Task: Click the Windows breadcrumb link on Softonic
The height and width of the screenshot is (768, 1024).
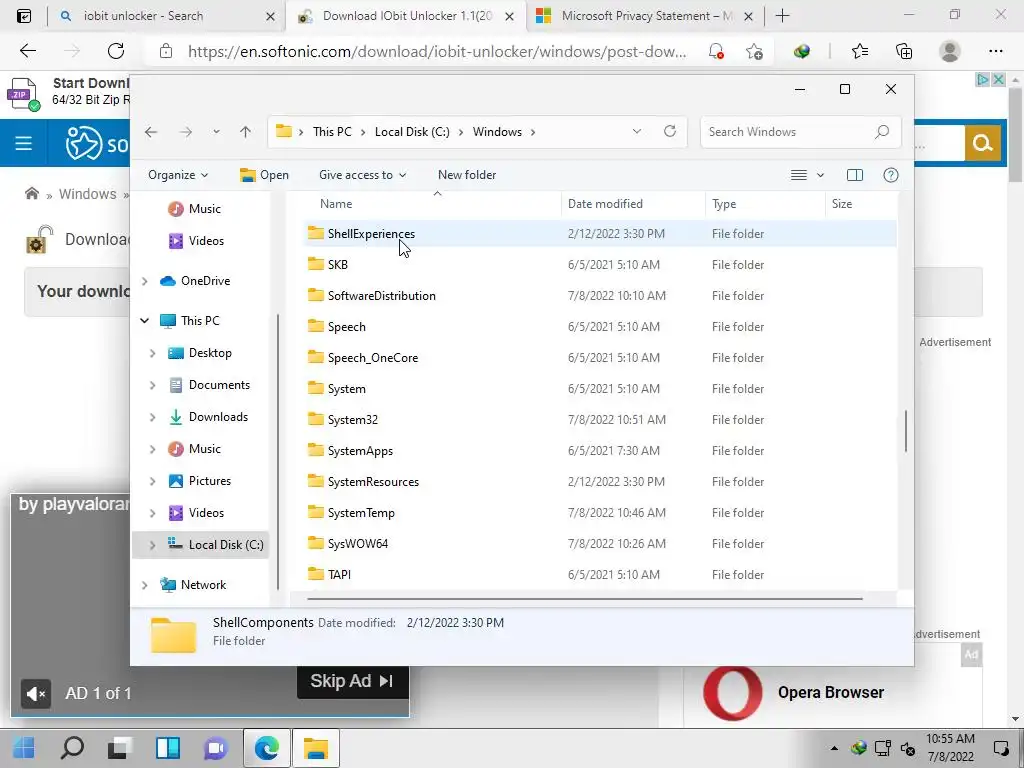Action: pos(88,194)
